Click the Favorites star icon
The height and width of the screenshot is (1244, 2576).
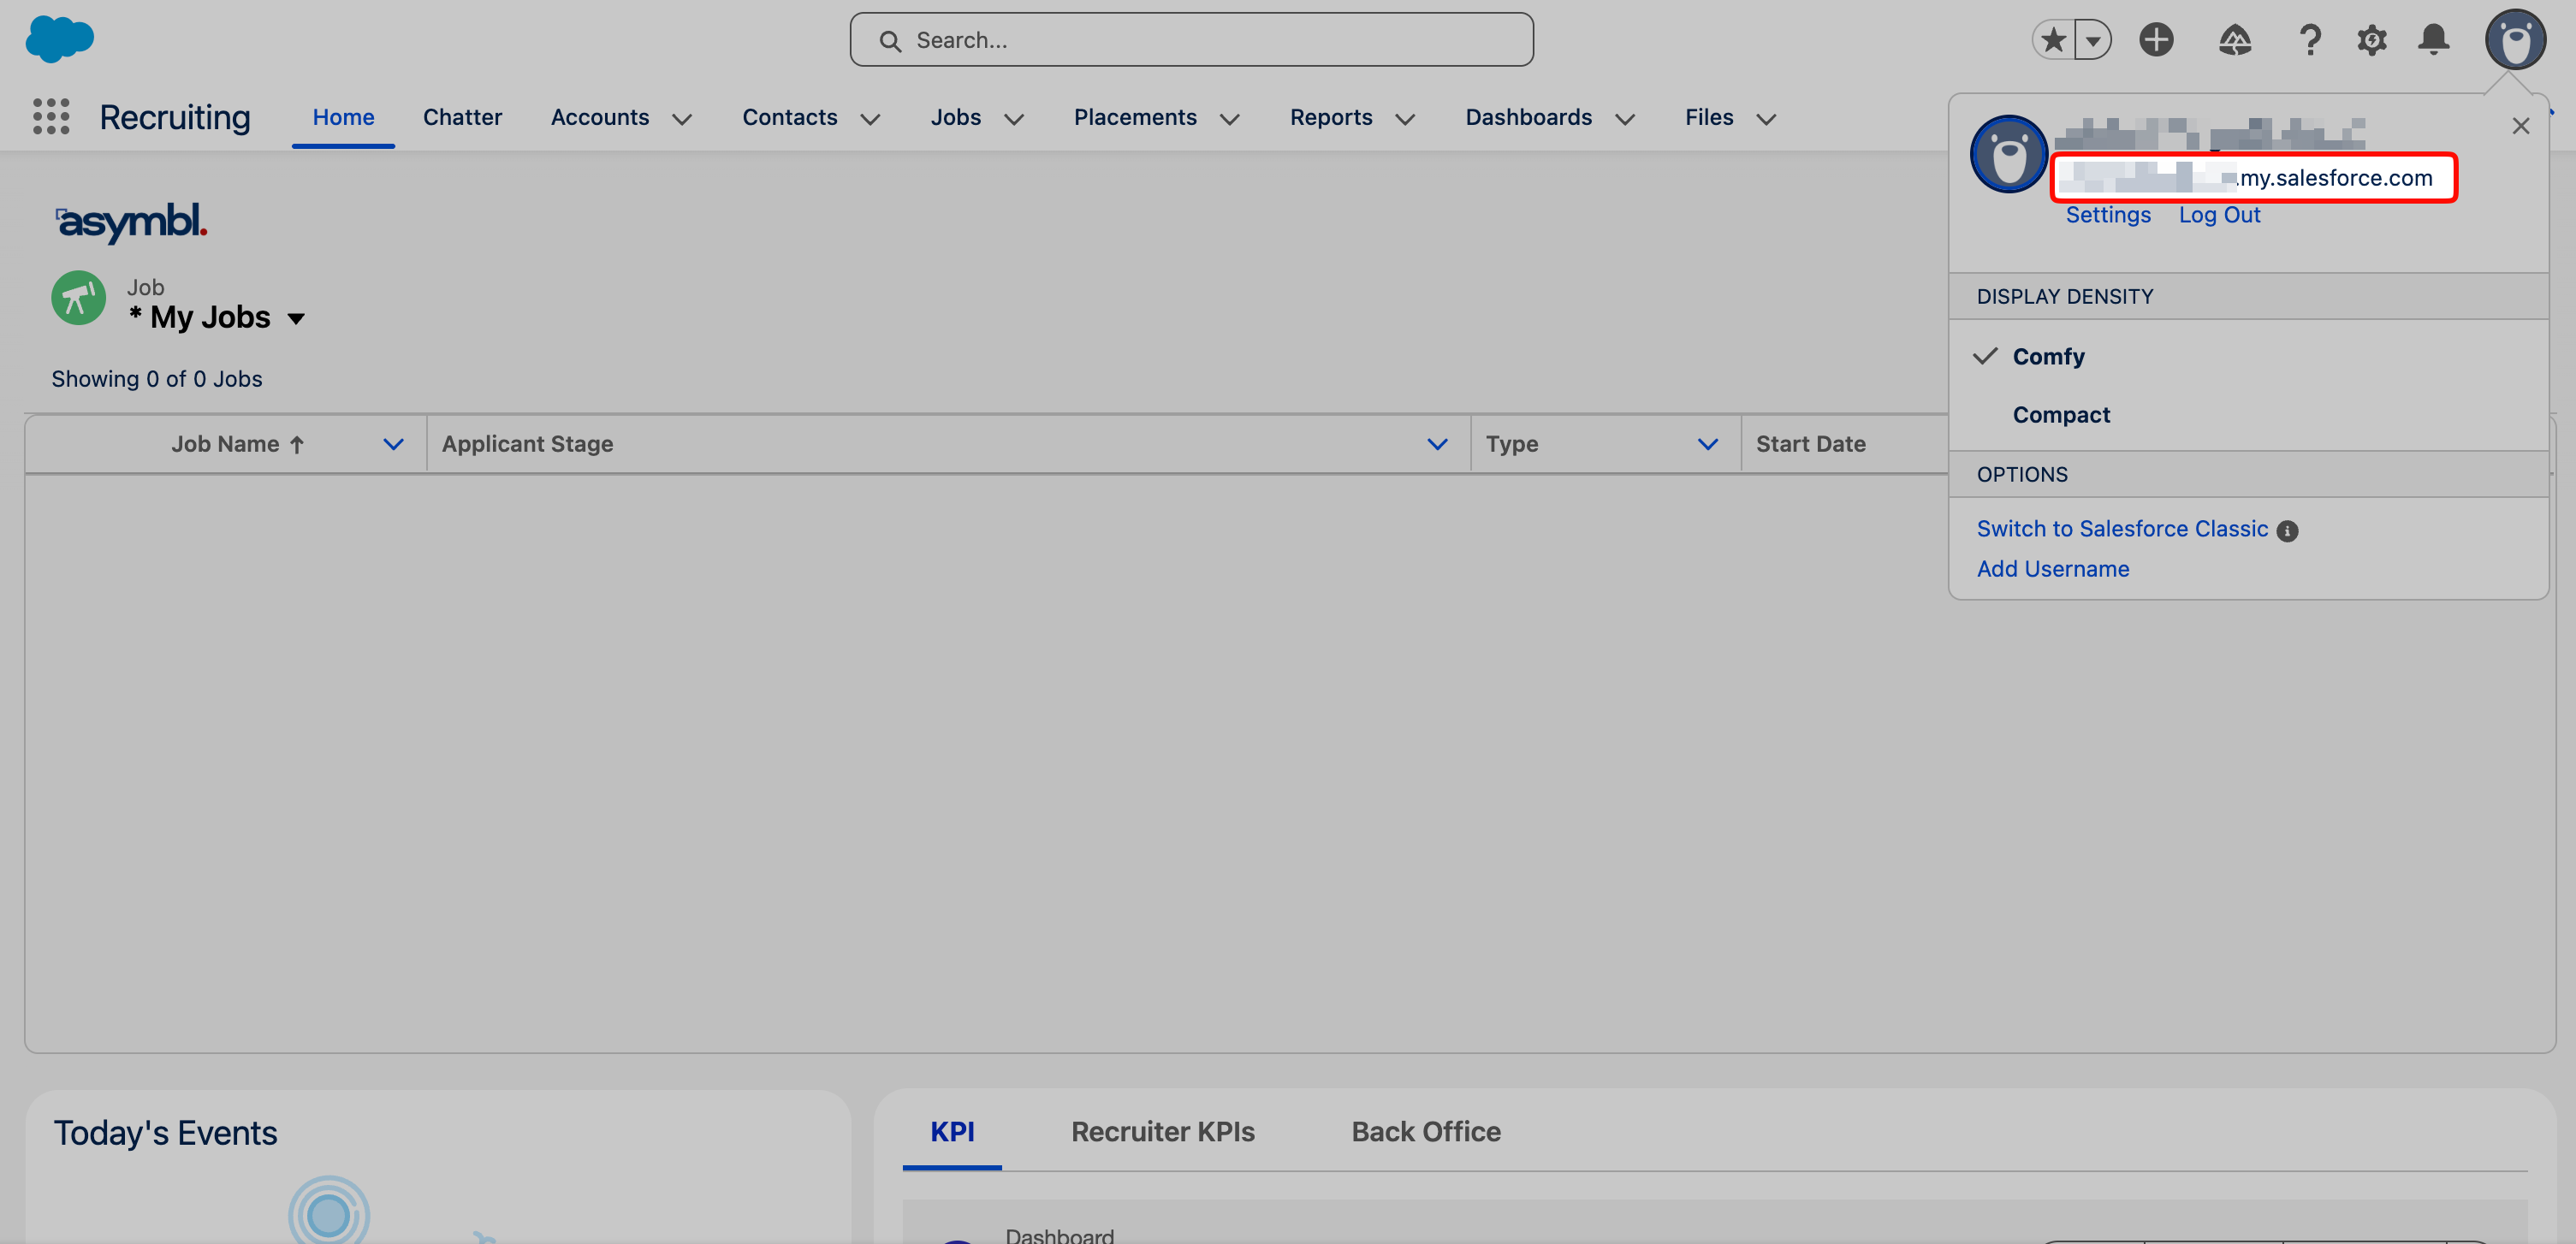(2053, 40)
